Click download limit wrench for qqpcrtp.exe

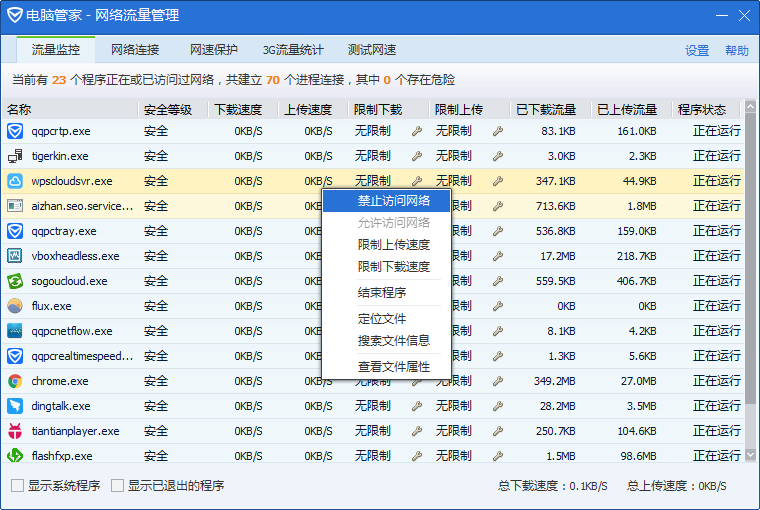point(417,131)
